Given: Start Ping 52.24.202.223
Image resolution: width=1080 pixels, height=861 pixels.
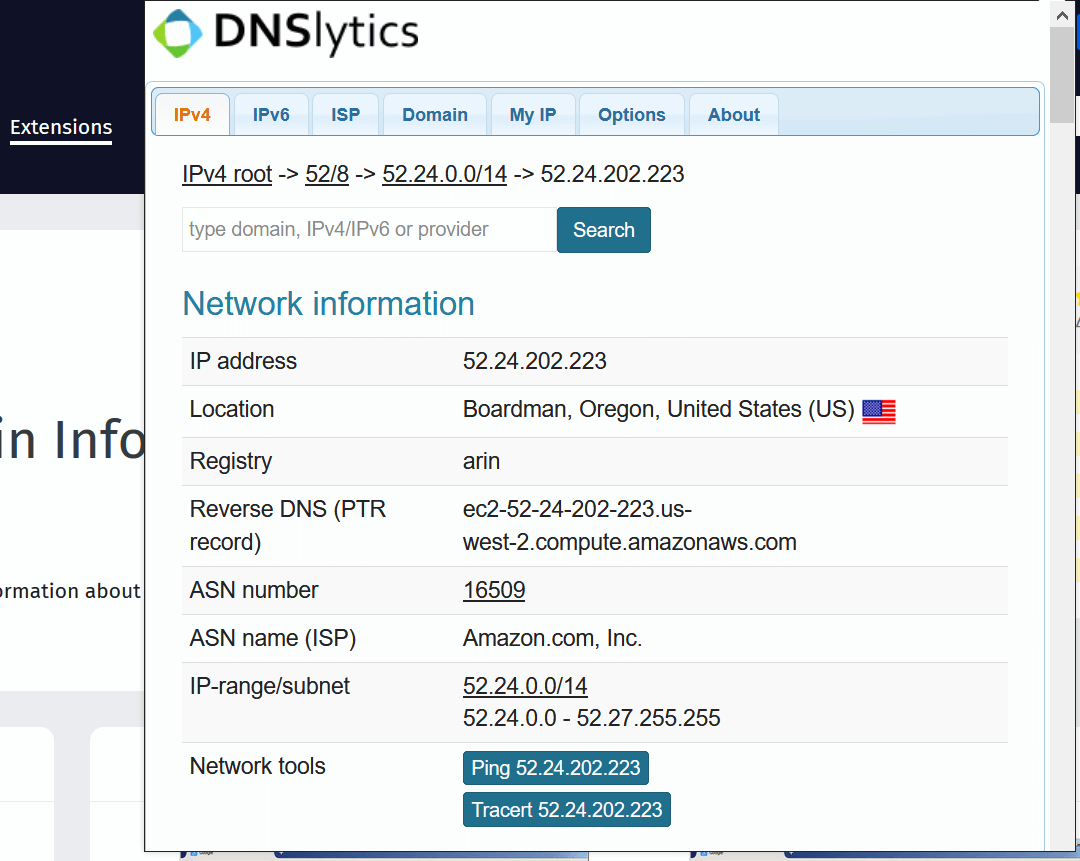Looking at the screenshot, I should (x=555, y=767).
